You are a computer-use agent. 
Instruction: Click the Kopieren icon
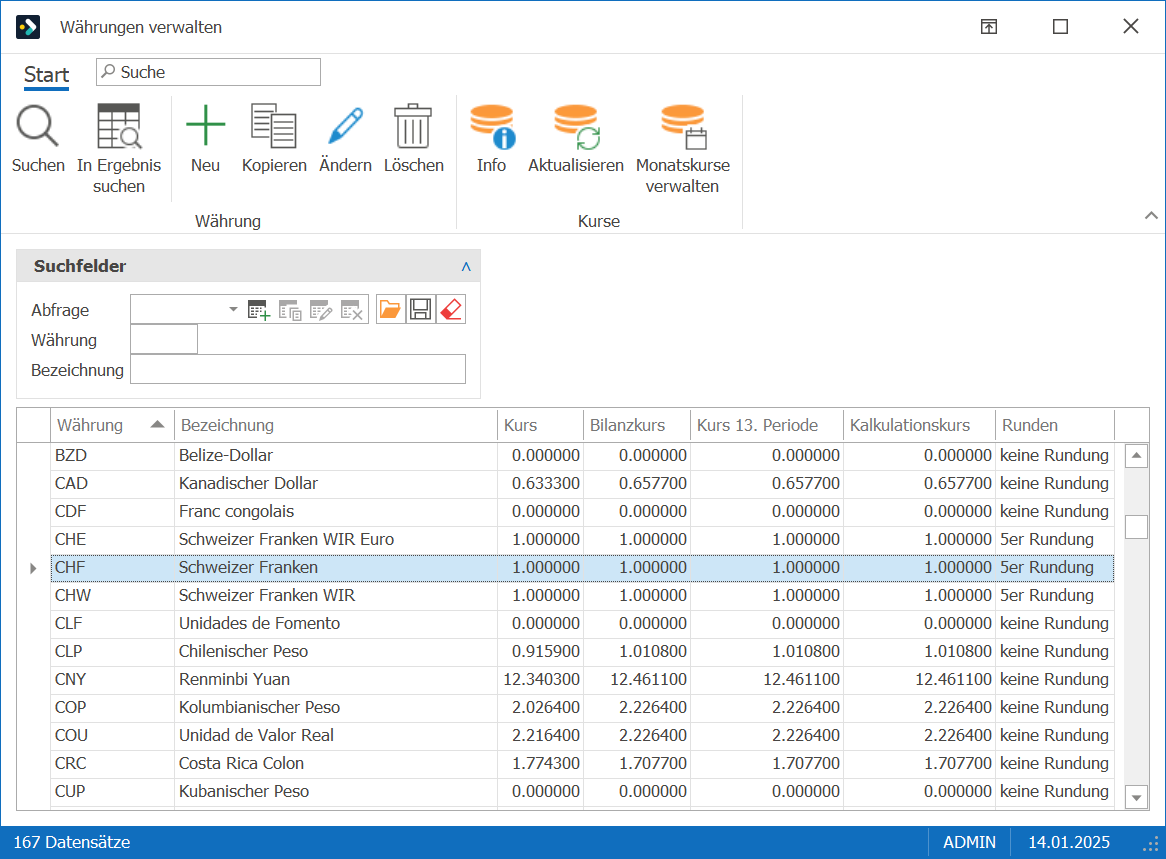[x=274, y=126]
